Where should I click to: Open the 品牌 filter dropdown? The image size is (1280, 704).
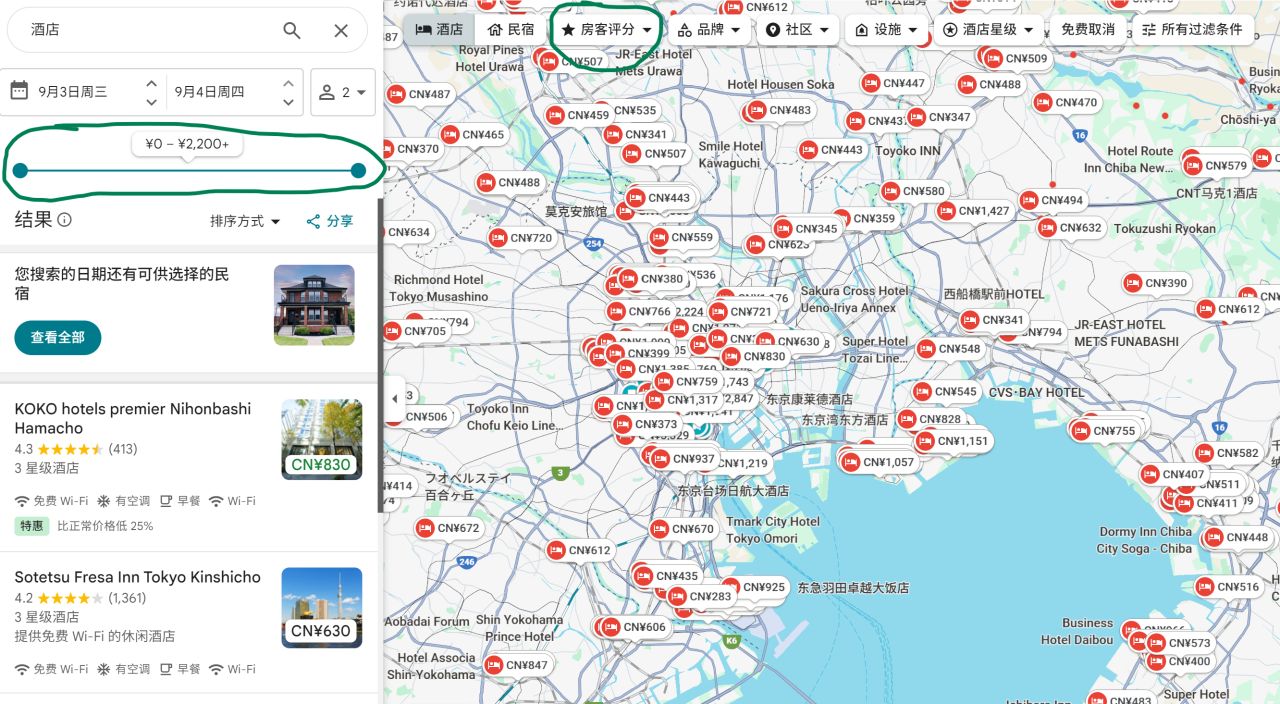pos(709,30)
